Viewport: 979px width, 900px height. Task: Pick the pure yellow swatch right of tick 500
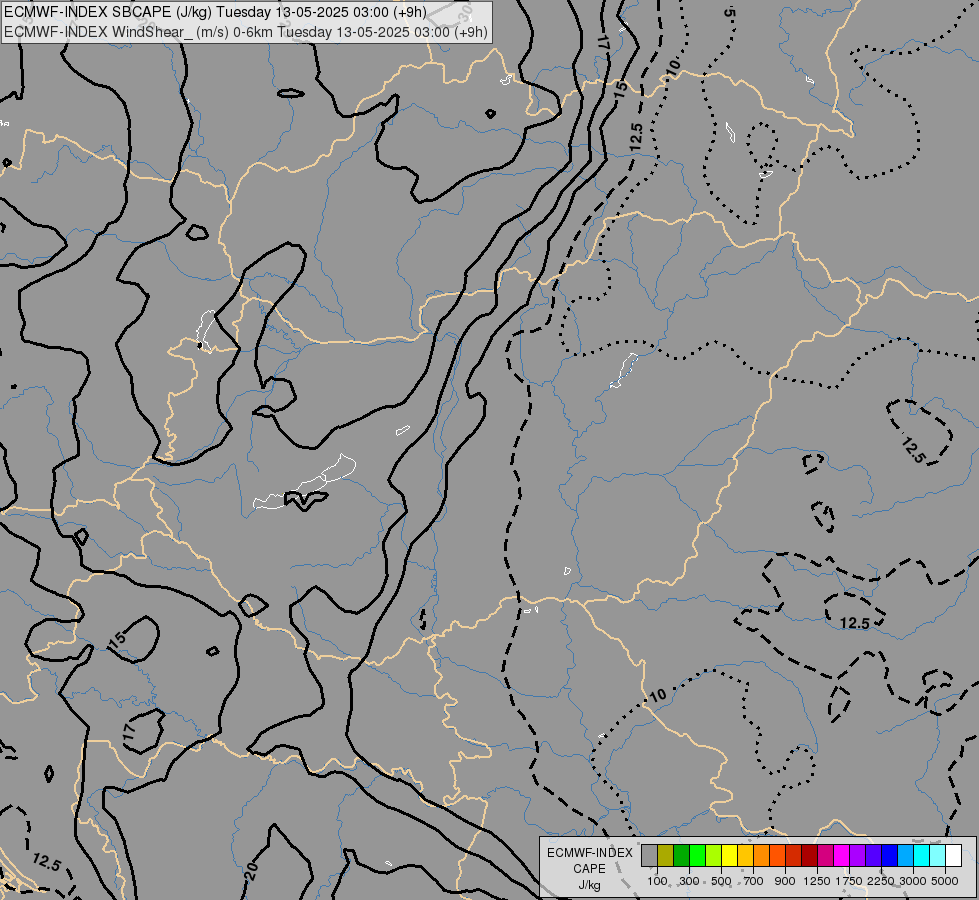729,855
